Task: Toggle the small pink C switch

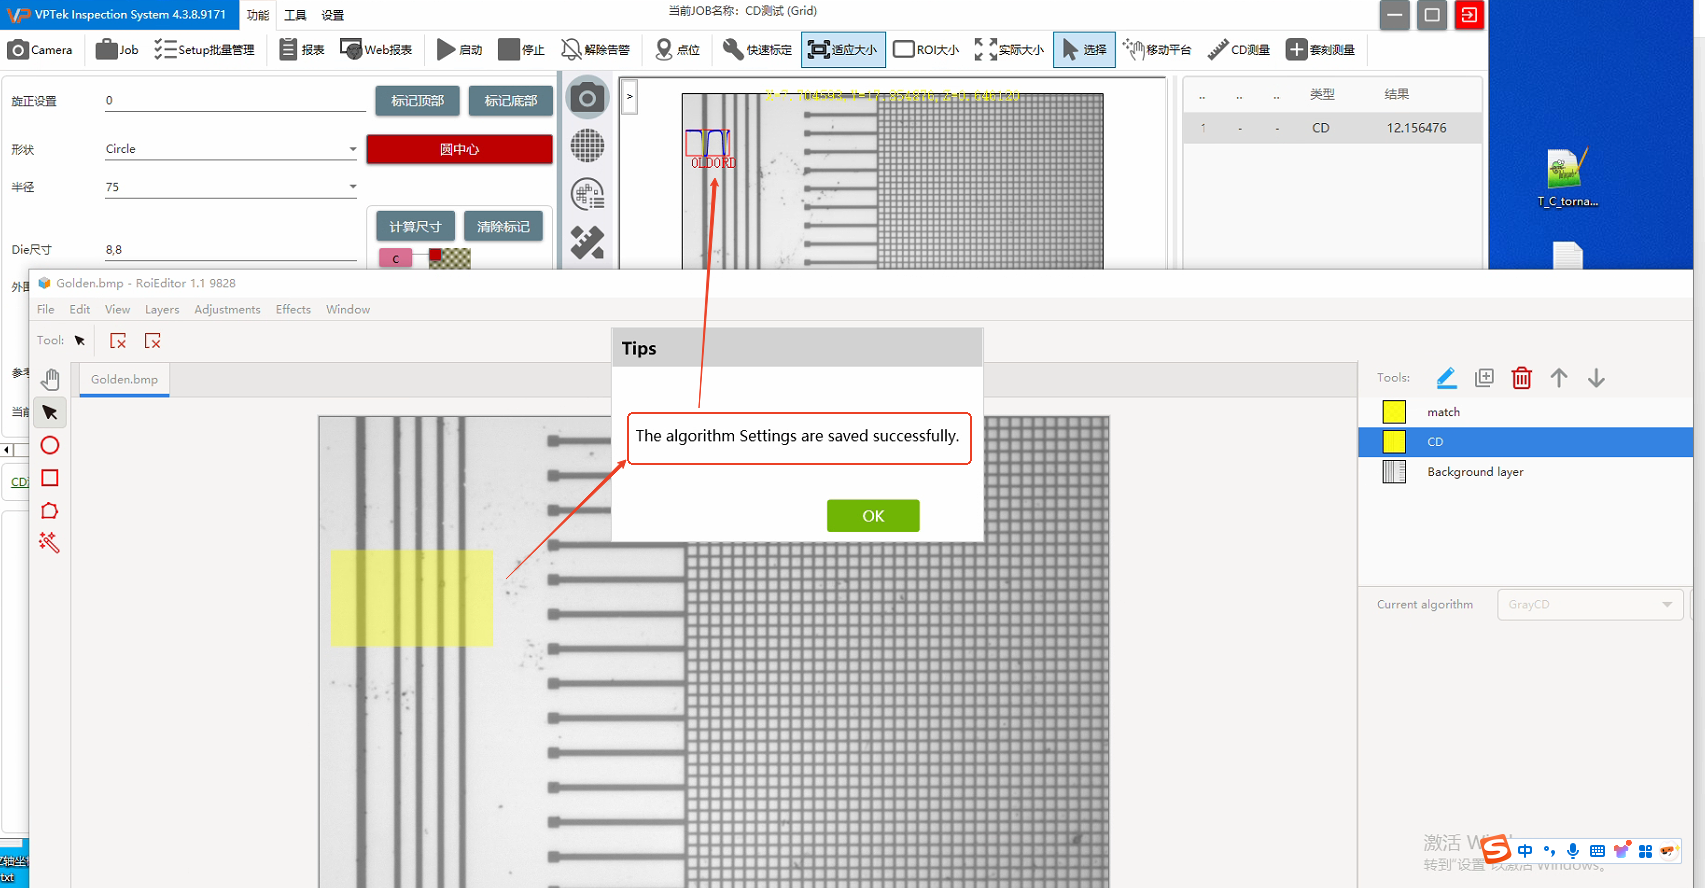Action: pyautogui.click(x=396, y=259)
